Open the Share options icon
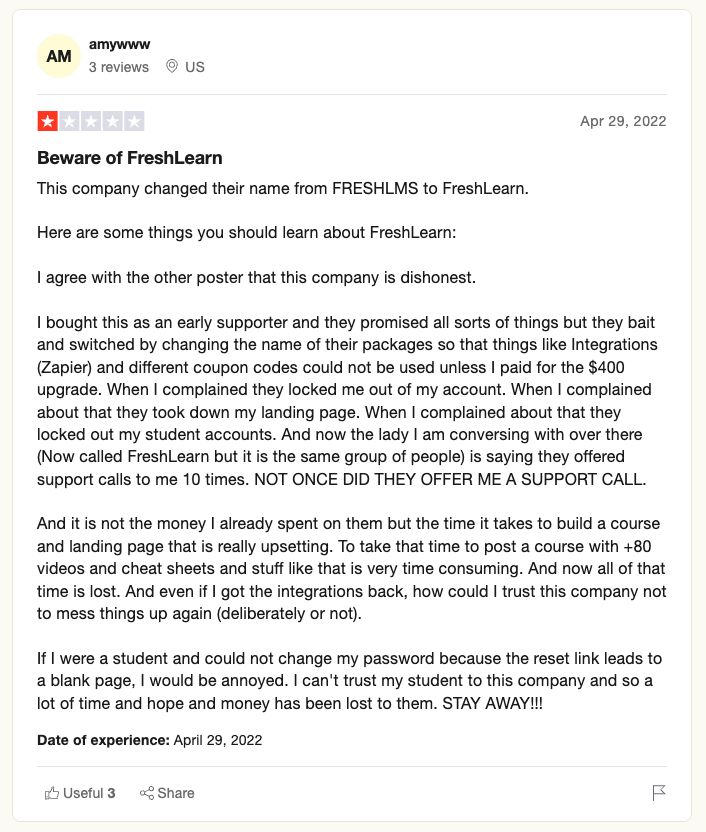 pyautogui.click(x=147, y=792)
